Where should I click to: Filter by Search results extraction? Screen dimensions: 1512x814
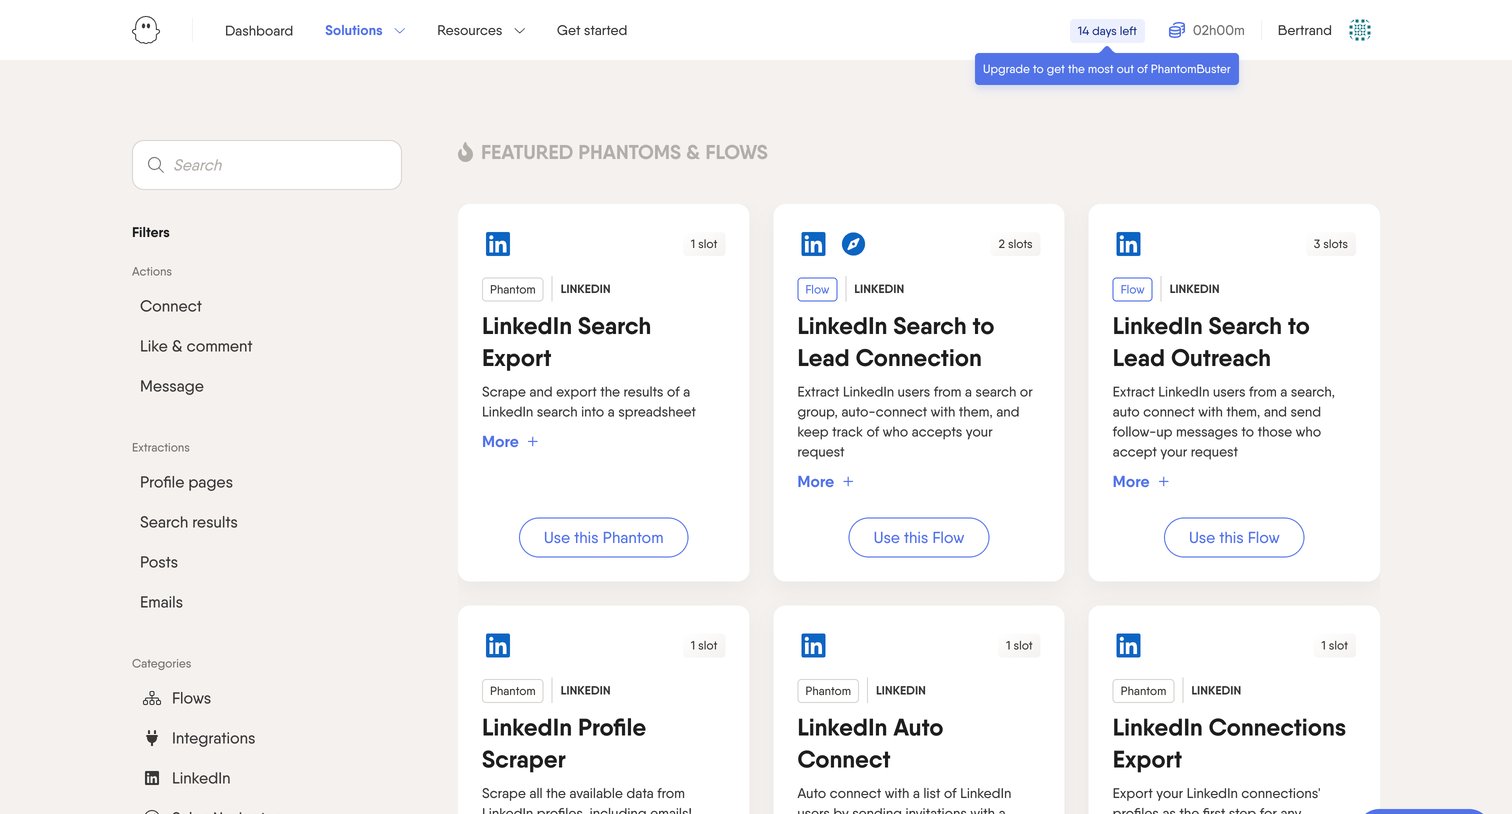pos(189,522)
